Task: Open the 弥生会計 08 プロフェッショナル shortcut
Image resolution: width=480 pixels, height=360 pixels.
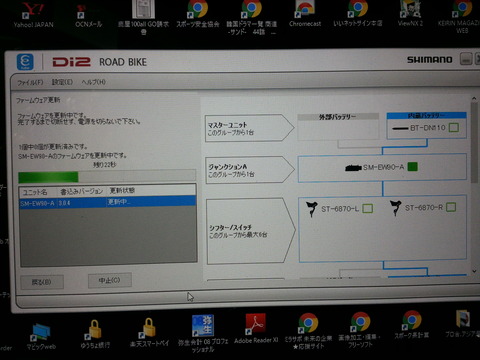Action: tap(203, 334)
